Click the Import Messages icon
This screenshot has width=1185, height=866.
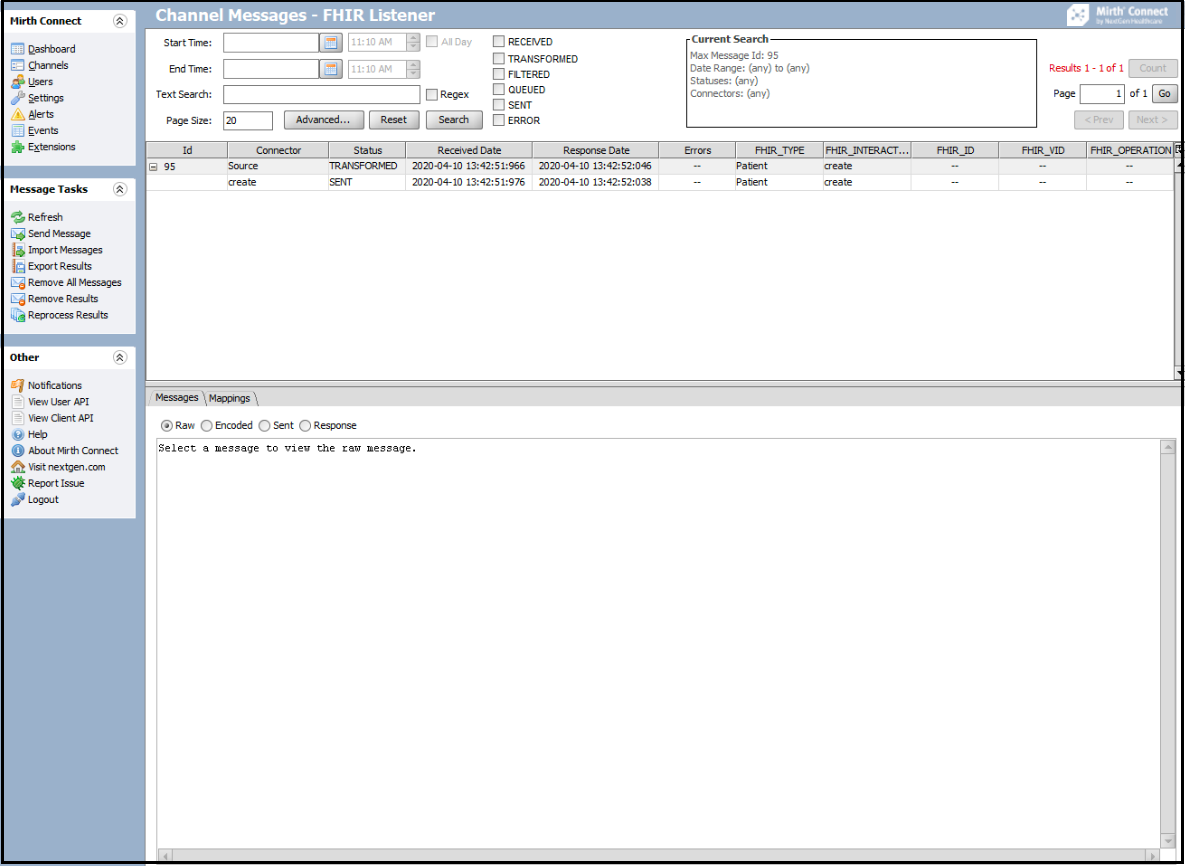click(17, 250)
